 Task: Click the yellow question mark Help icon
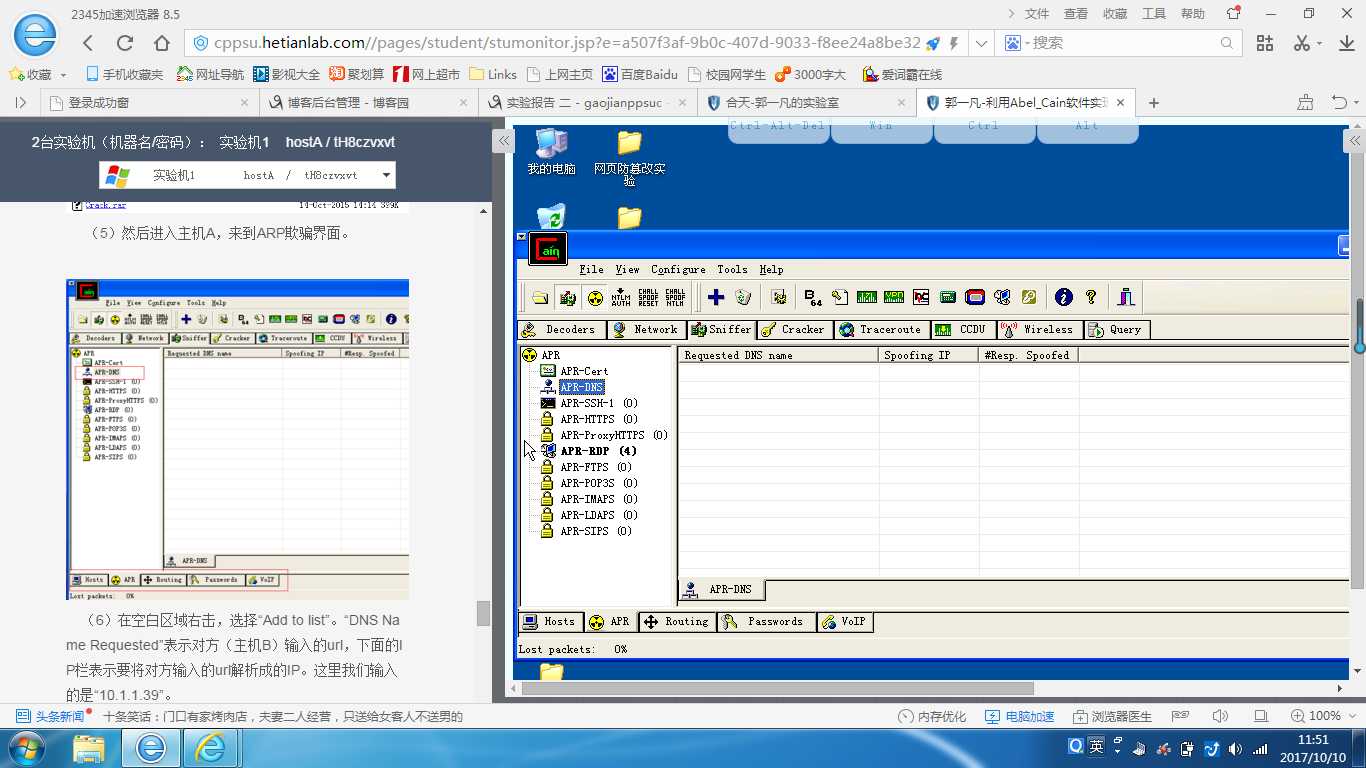point(1091,297)
